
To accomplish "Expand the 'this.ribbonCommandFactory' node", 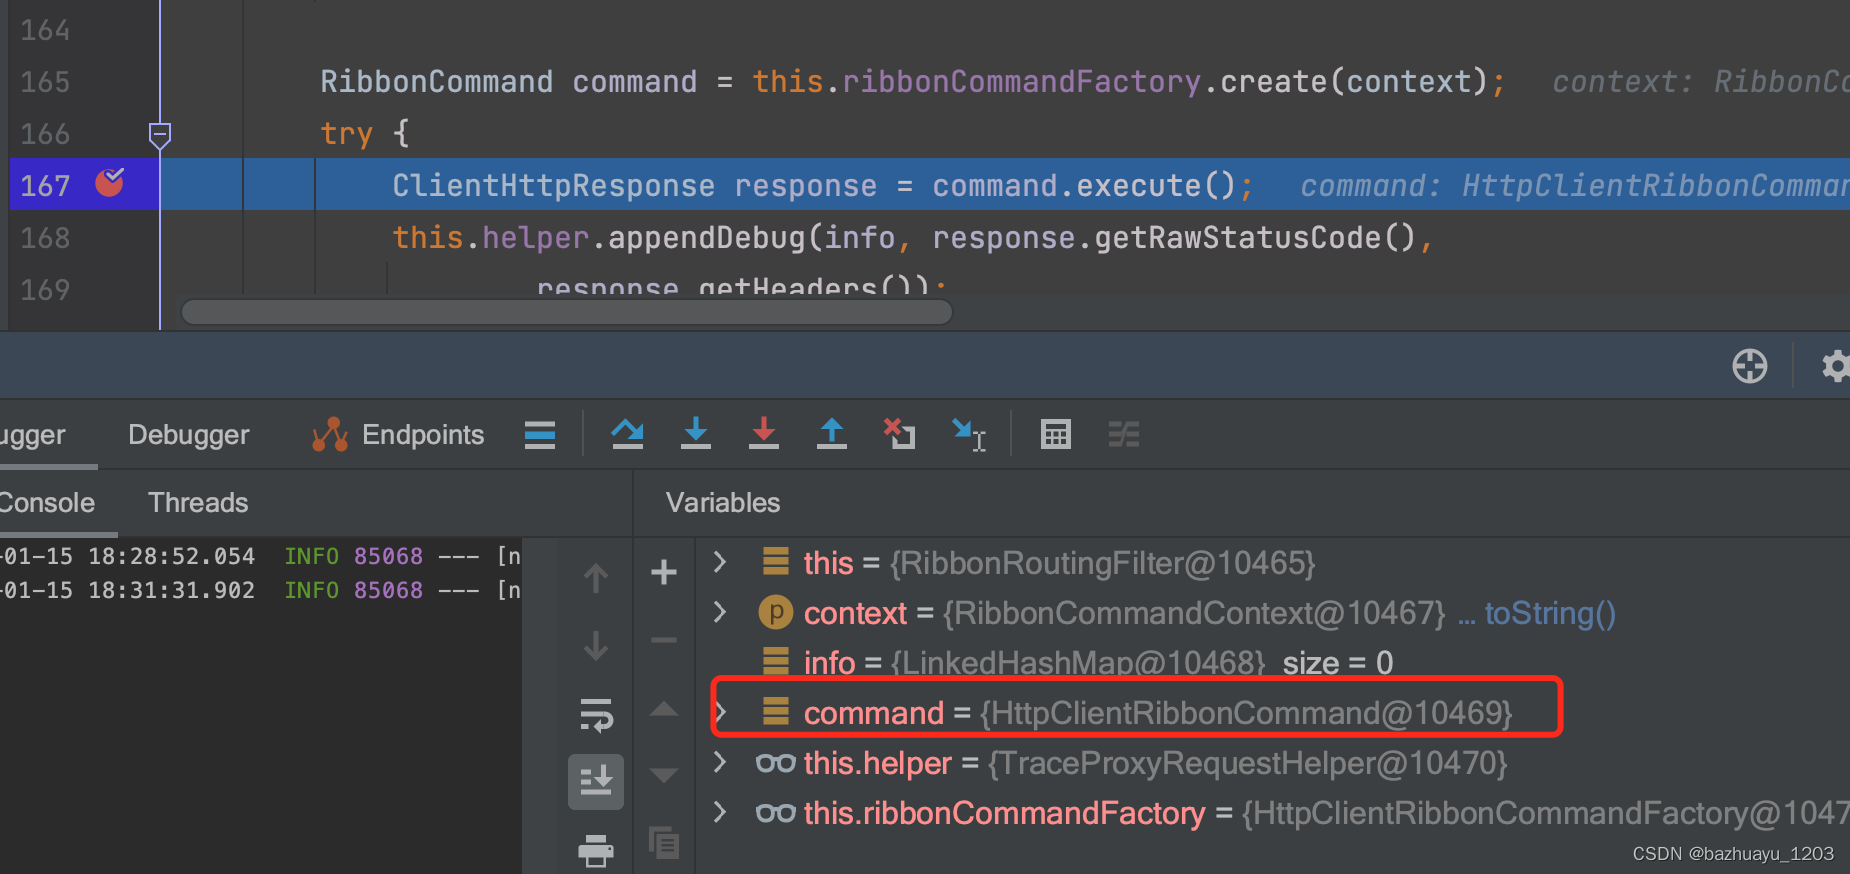I will (720, 811).
